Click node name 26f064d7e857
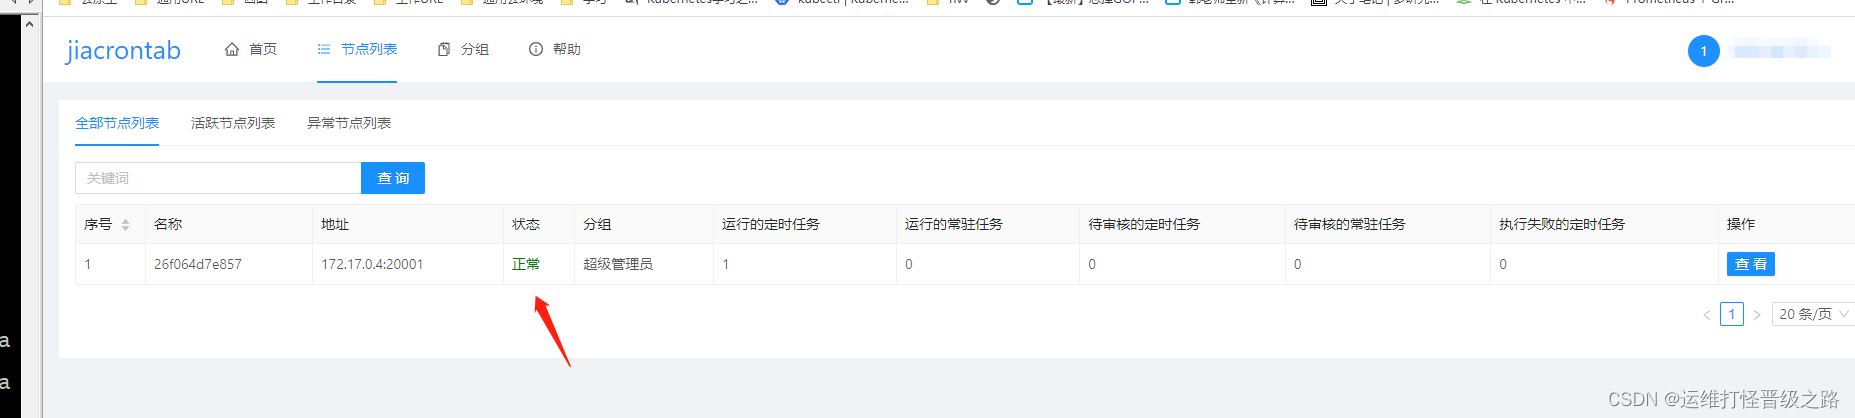This screenshot has width=1855, height=418. click(x=198, y=264)
